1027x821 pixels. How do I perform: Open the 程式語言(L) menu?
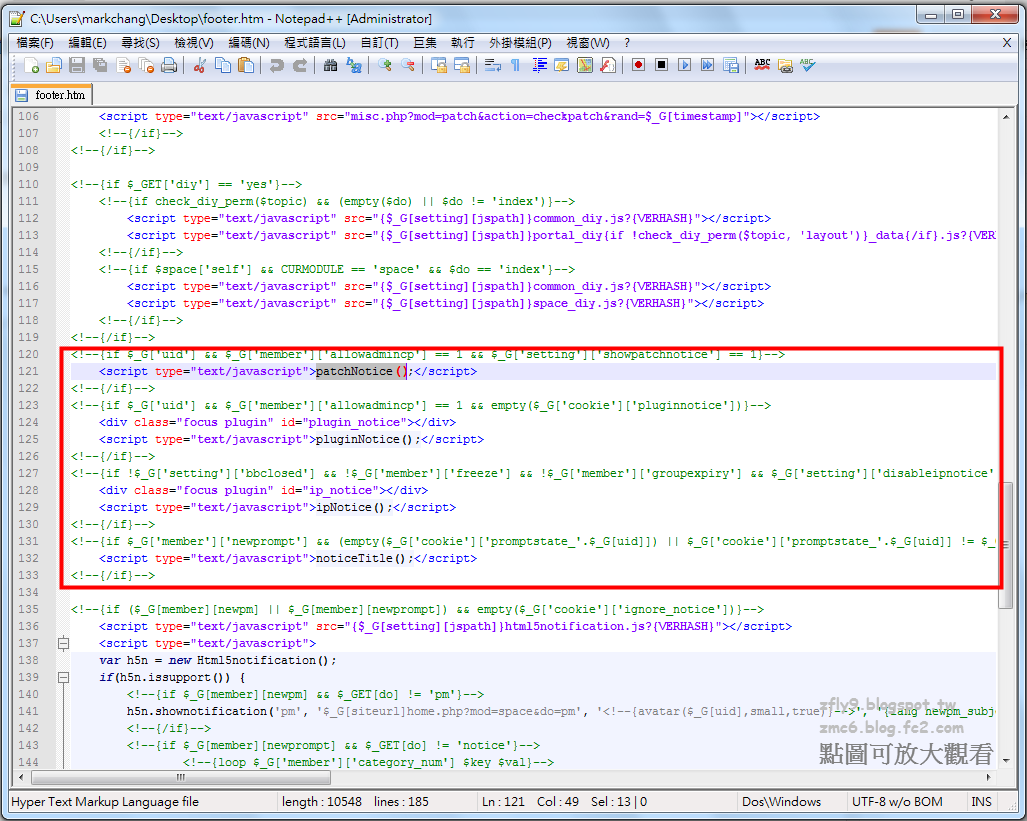pos(314,43)
